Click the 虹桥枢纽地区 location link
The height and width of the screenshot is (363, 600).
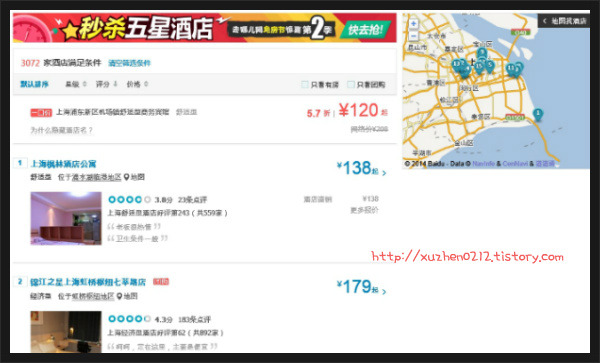93,296
